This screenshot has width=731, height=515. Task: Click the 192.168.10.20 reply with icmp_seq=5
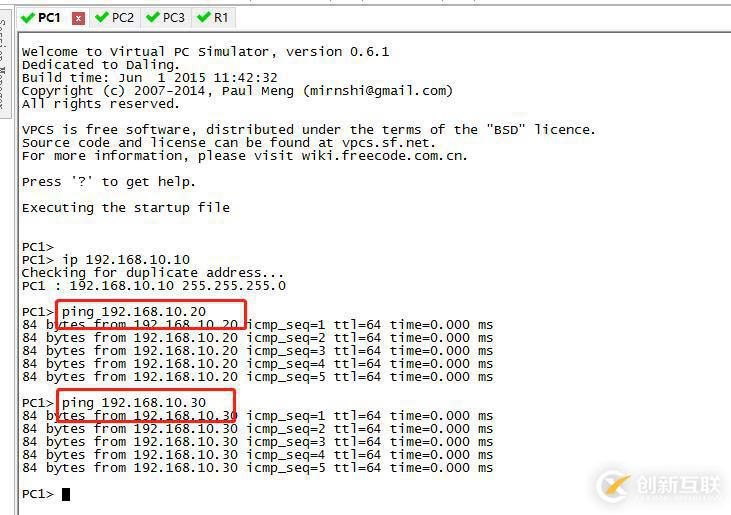[x=257, y=377]
